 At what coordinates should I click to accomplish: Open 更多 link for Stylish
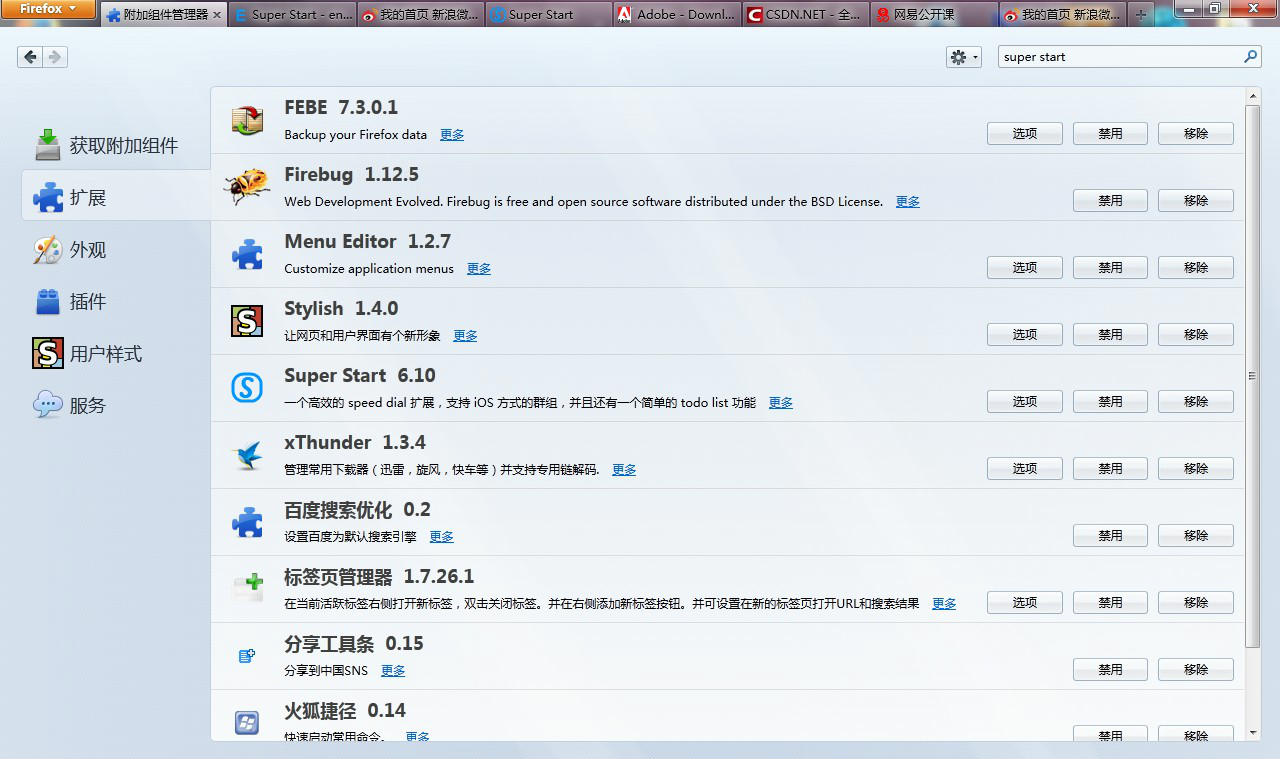466,336
